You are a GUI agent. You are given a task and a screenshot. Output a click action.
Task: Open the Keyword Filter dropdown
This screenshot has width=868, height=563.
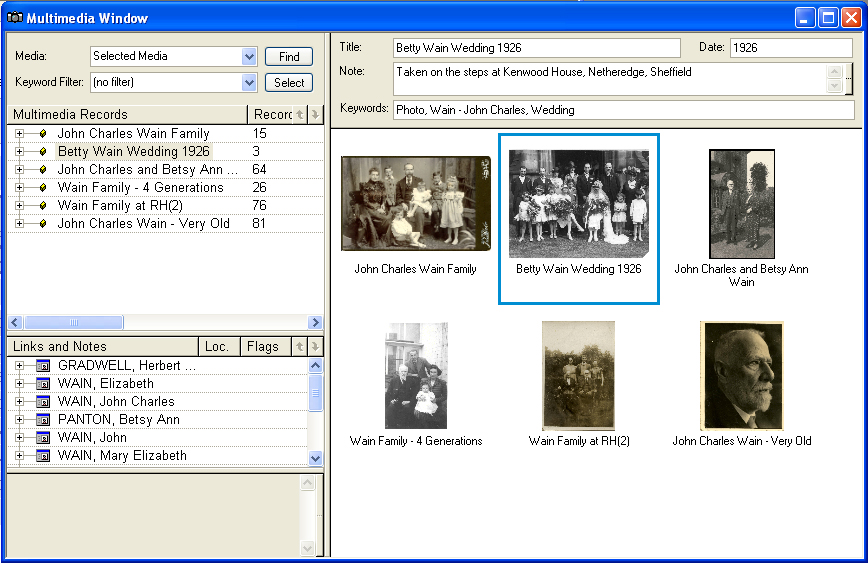(x=249, y=83)
